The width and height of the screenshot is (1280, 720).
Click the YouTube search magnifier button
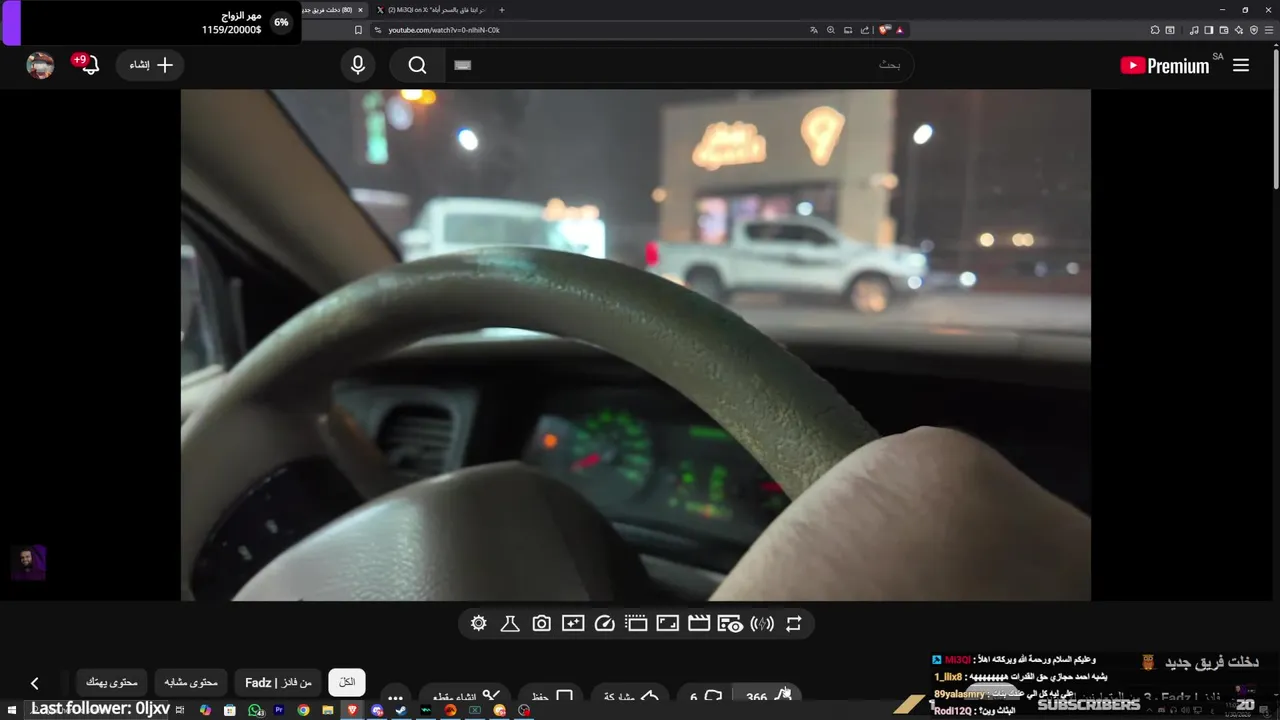[x=418, y=65]
